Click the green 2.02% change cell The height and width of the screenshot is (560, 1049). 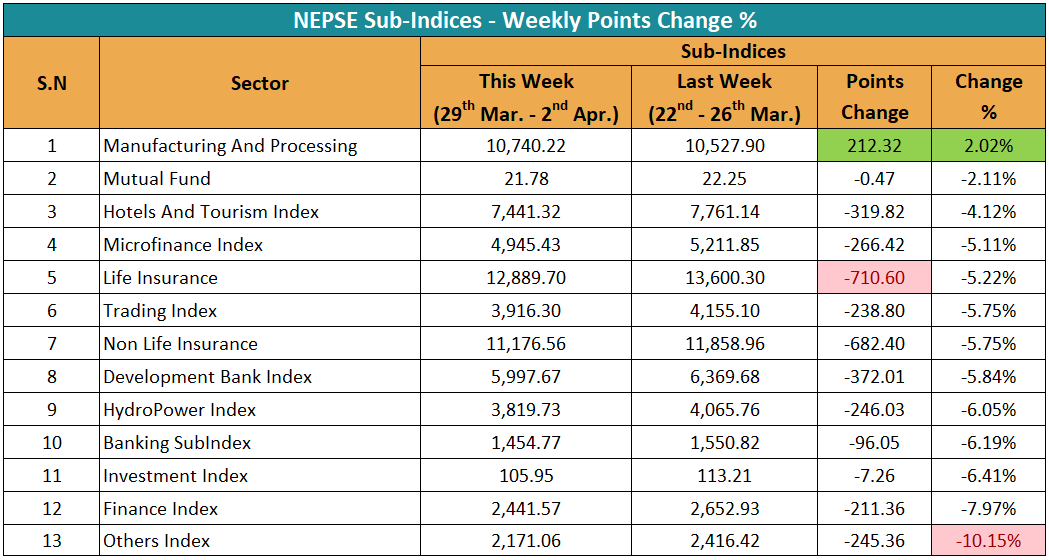click(x=988, y=146)
